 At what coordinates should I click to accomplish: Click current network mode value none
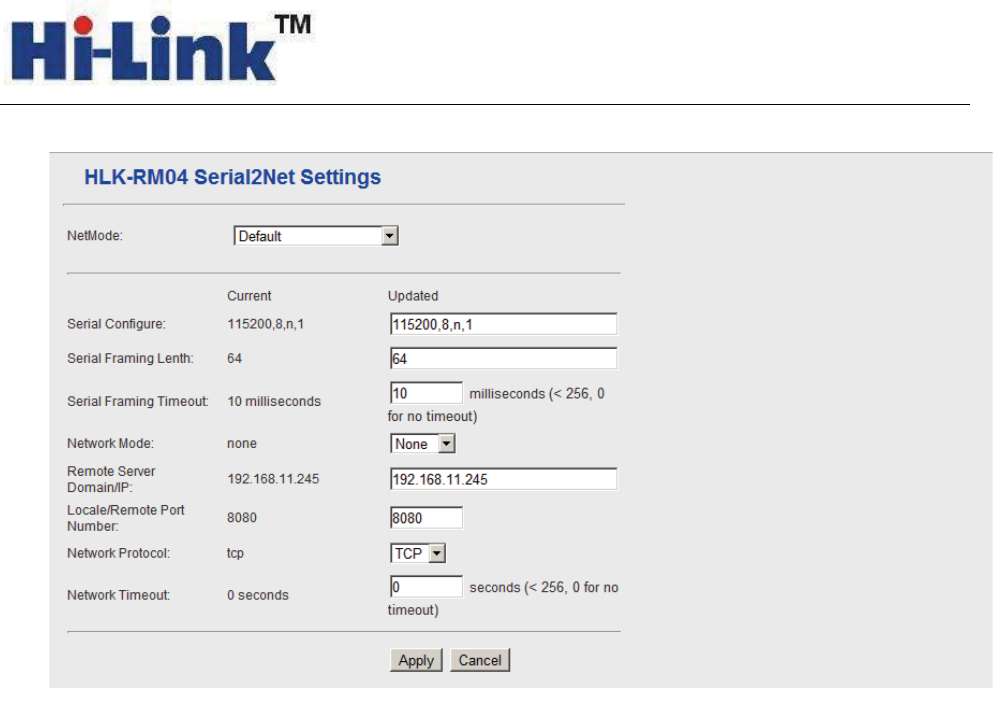tap(242, 444)
